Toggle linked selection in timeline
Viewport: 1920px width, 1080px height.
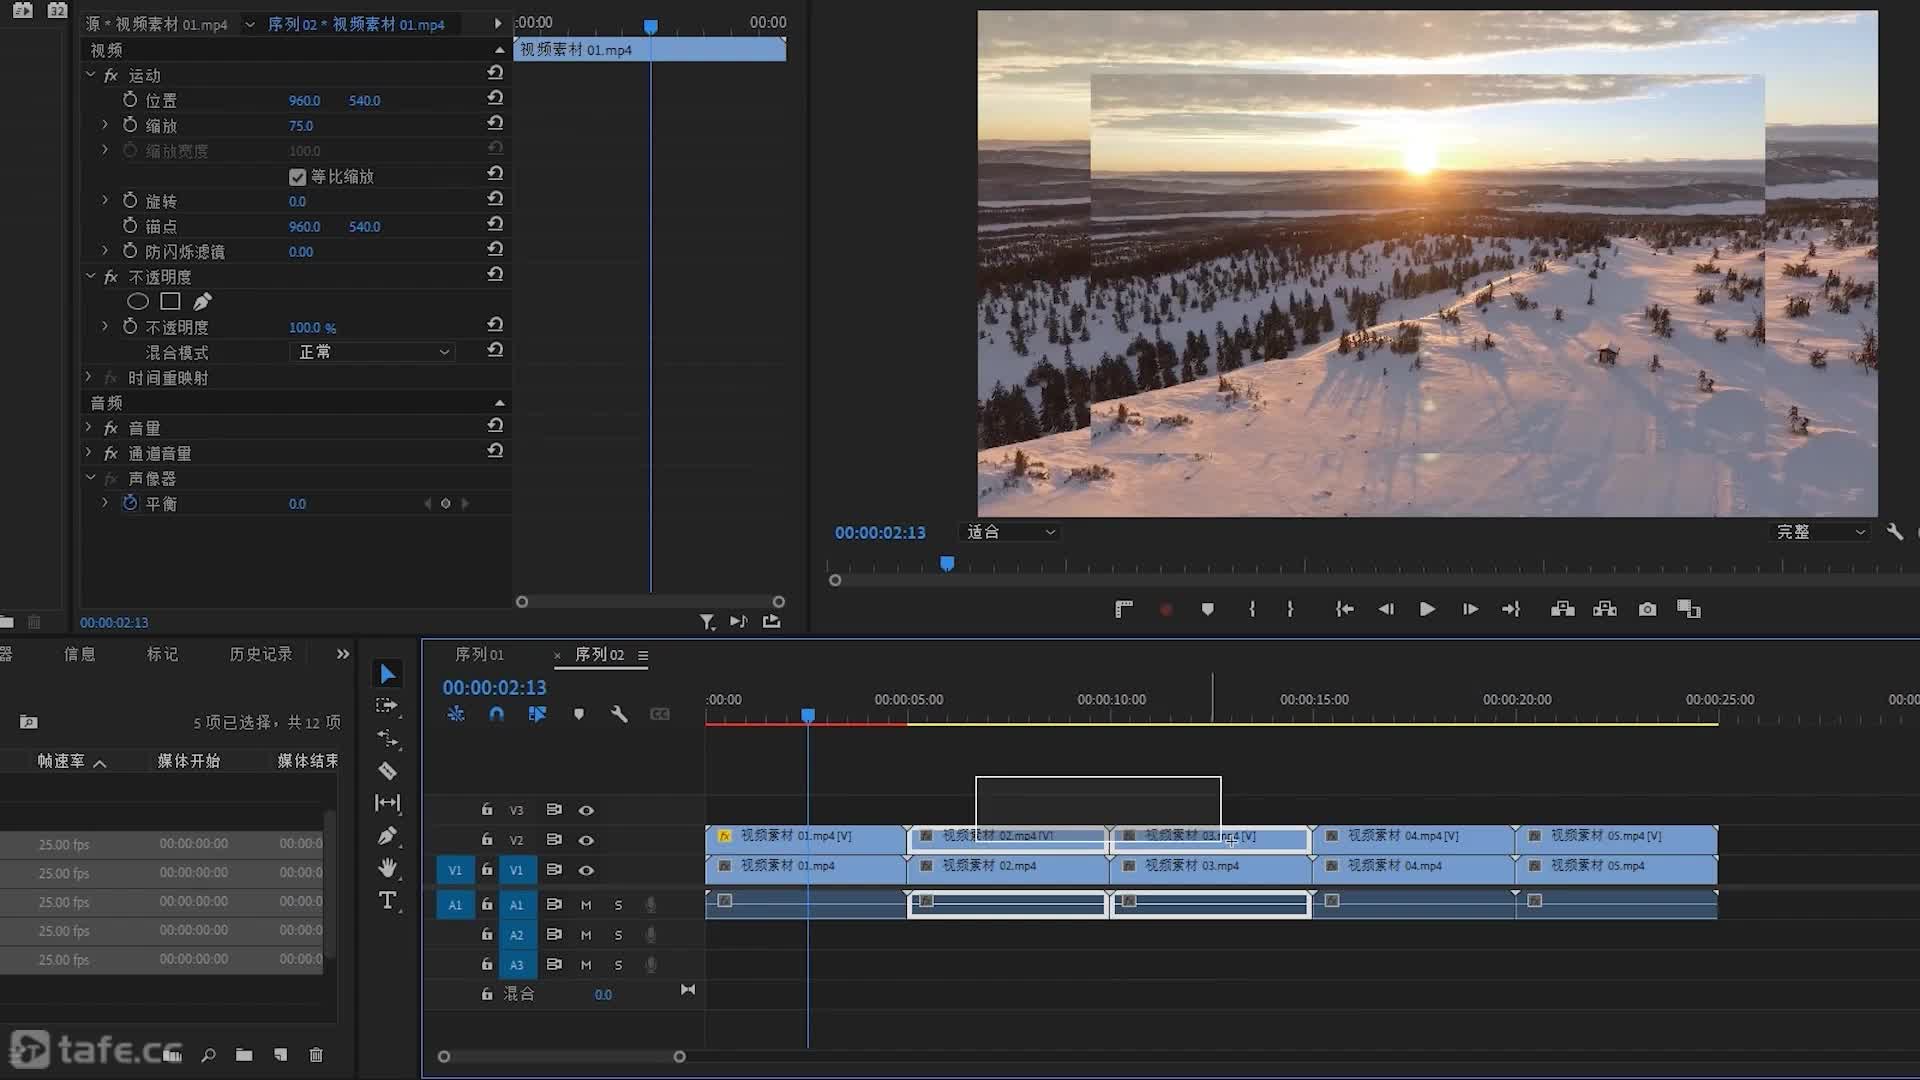click(x=537, y=714)
